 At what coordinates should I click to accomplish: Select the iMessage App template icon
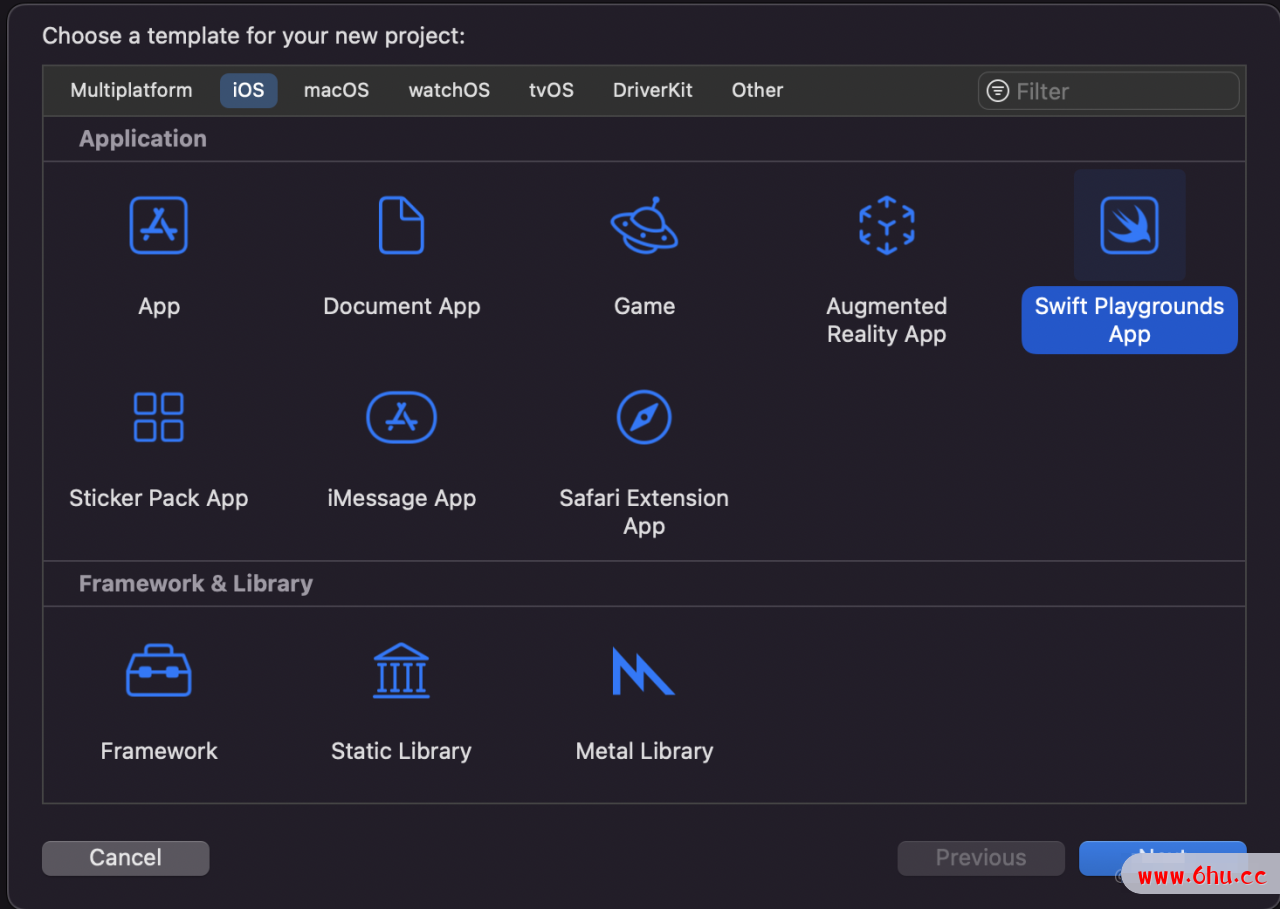[401, 417]
